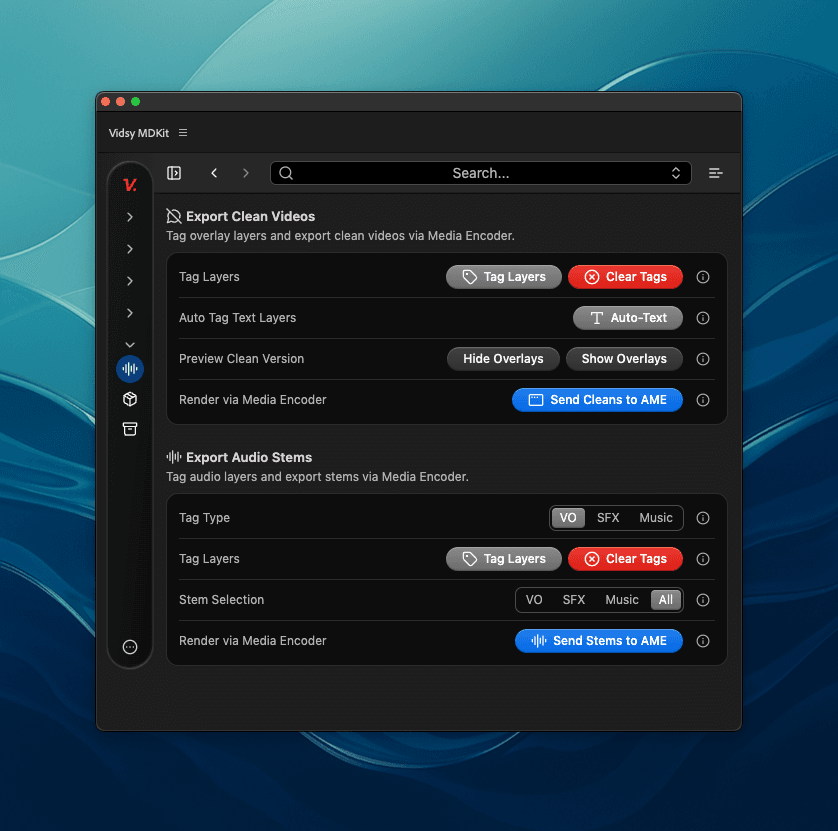The height and width of the screenshot is (831, 838).
Task: Select SFX in Tag Type
Action: pyautogui.click(x=608, y=518)
